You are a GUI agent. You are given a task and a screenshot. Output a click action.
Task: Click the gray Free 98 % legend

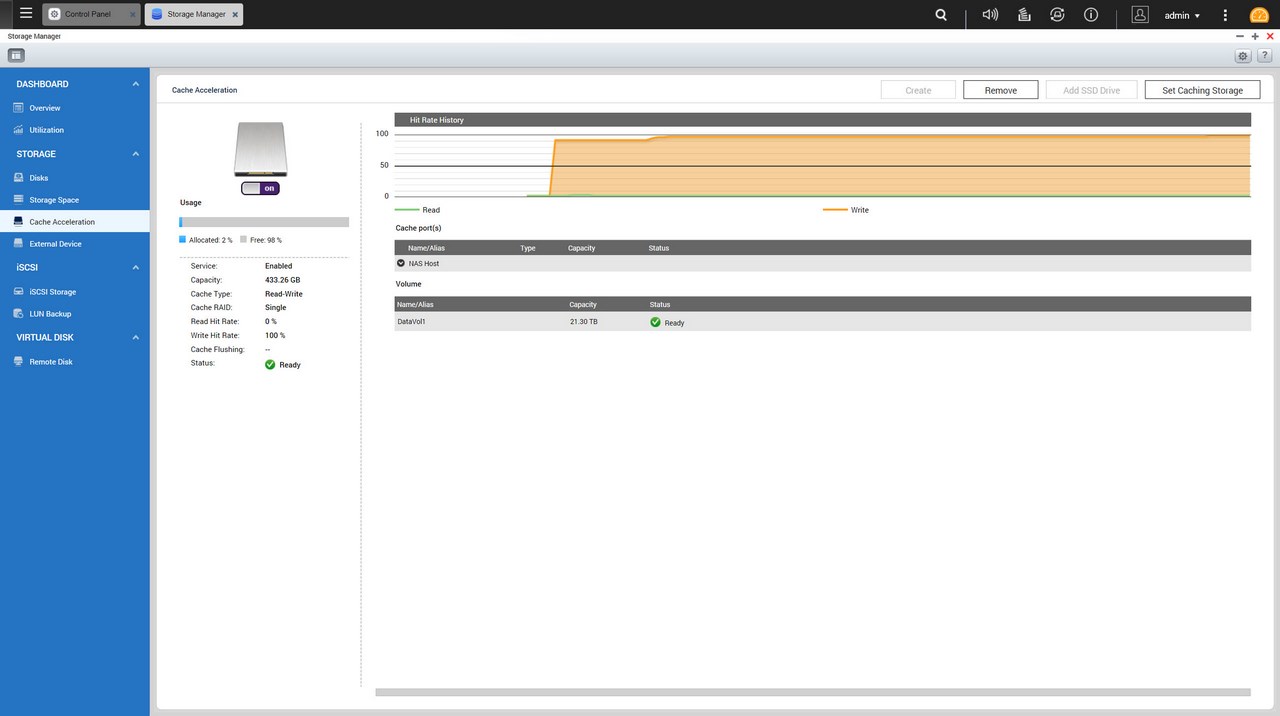261,240
